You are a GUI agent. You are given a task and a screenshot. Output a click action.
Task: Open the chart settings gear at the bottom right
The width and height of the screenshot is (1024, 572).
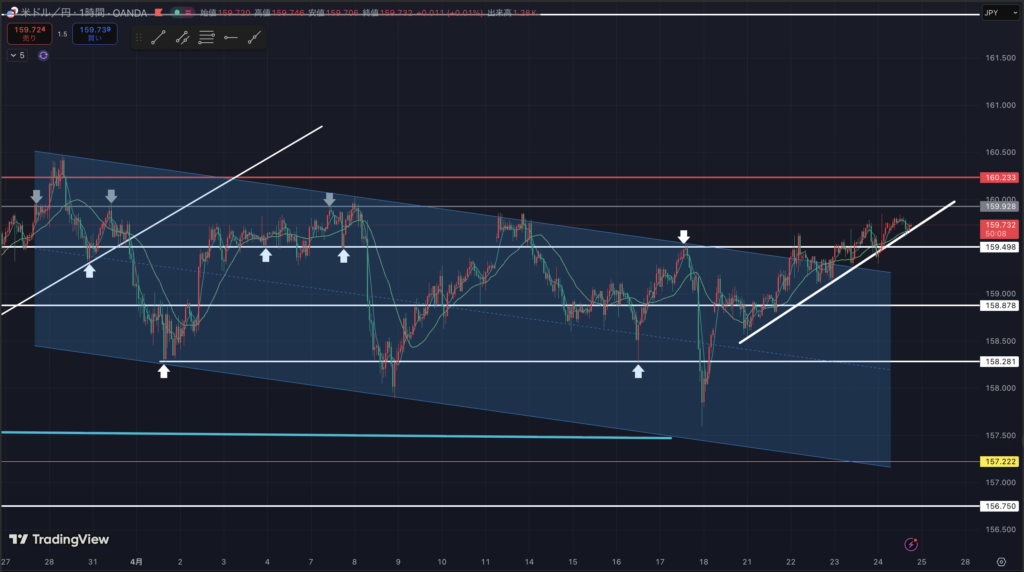[1001, 562]
